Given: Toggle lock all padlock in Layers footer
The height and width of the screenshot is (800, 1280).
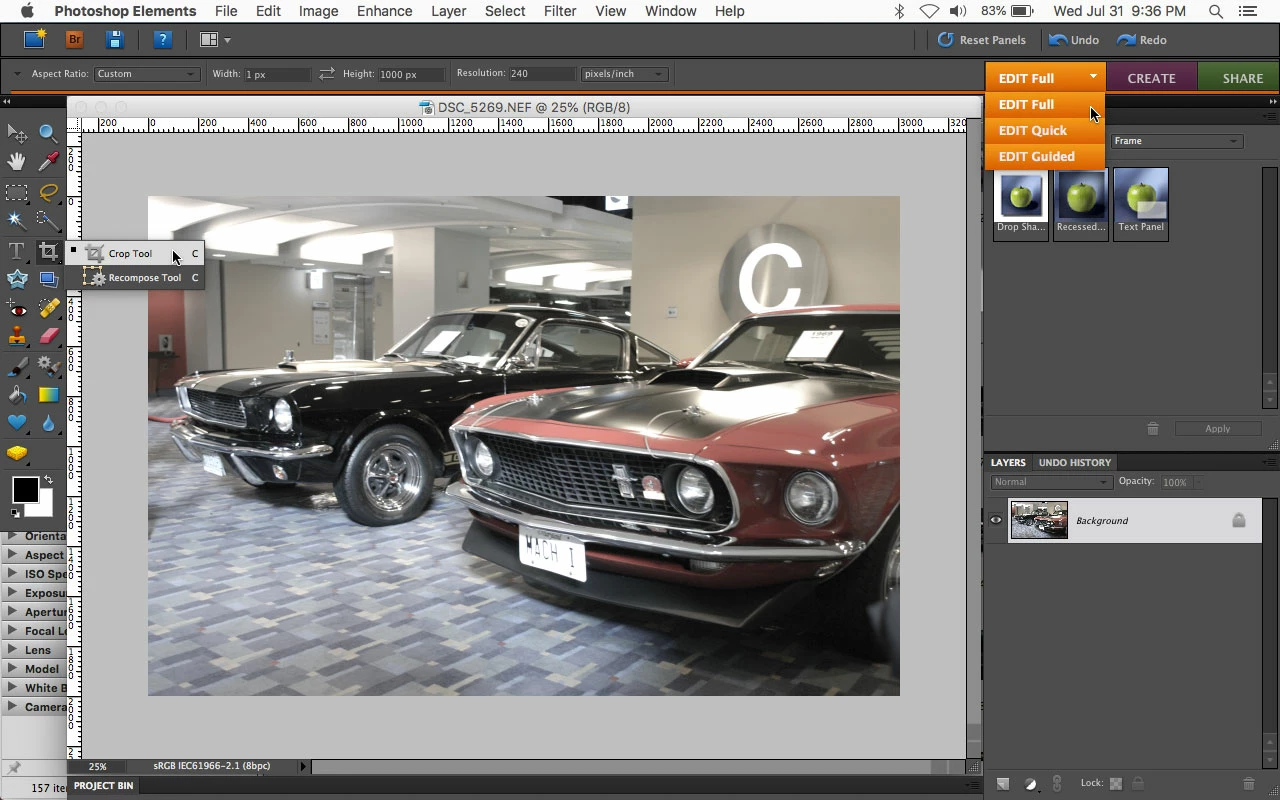Looking at the screenshot, I should coord(1138,784).
